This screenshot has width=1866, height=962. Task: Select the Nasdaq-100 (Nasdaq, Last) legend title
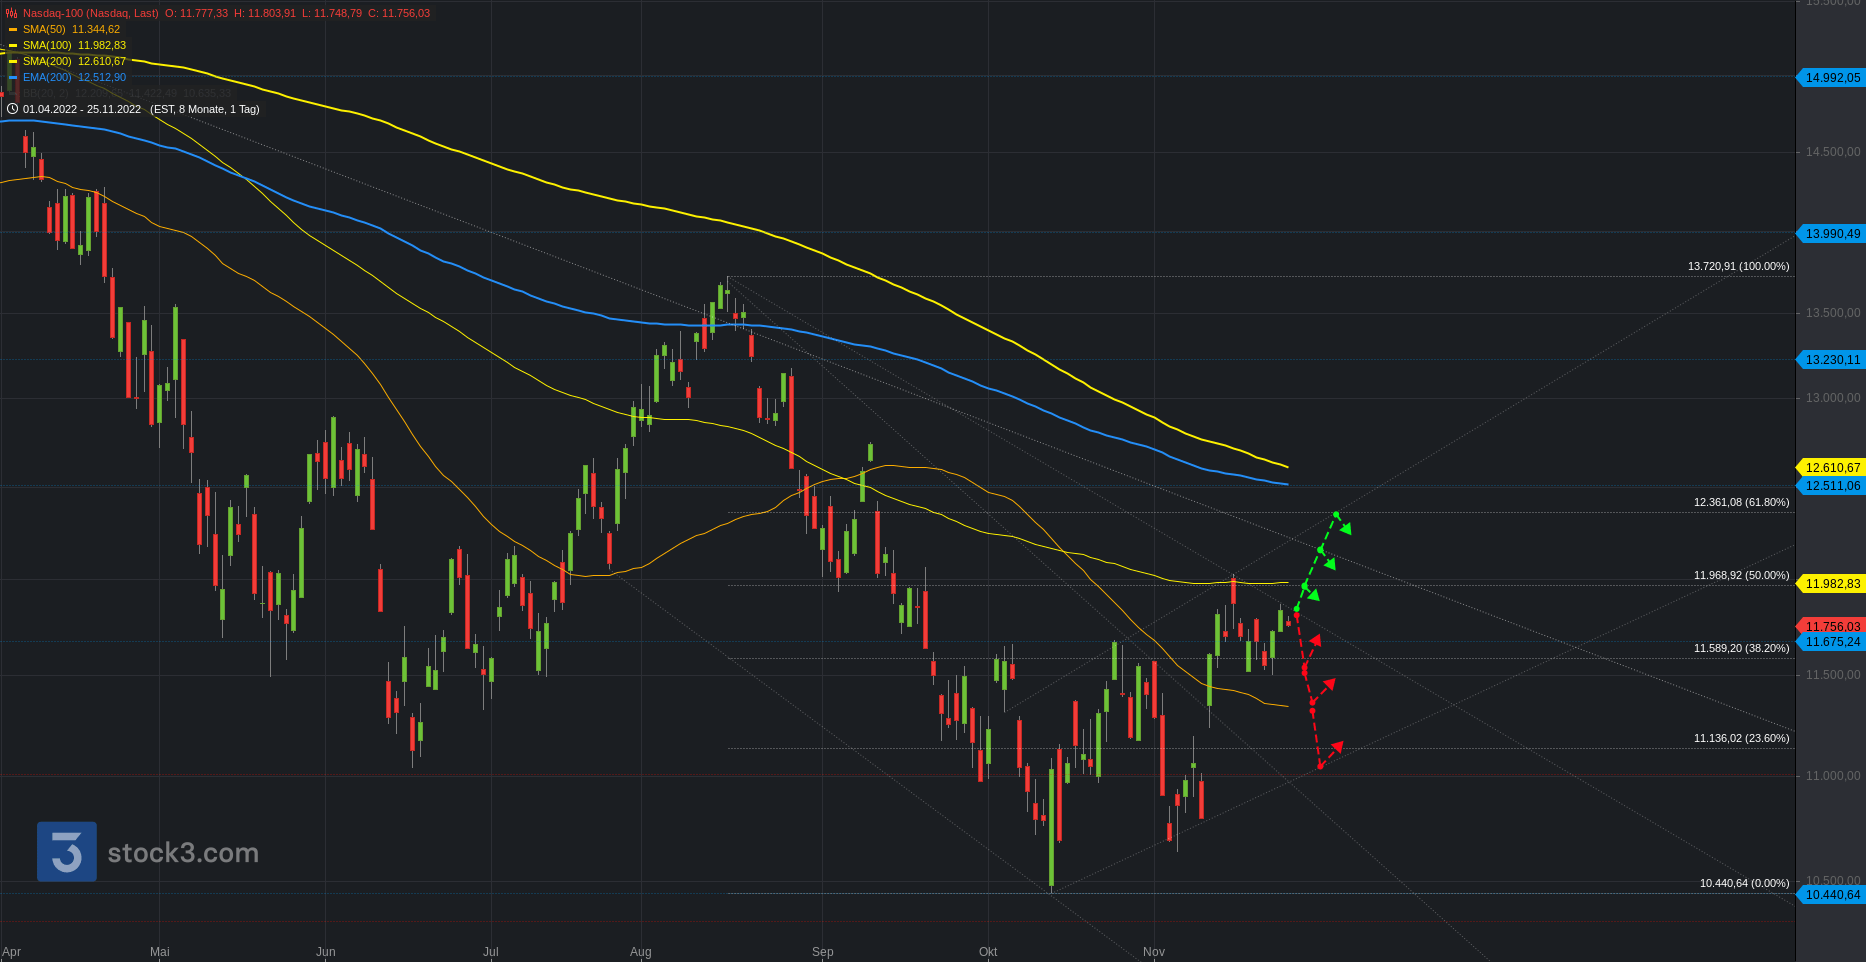tap(91, 13)
